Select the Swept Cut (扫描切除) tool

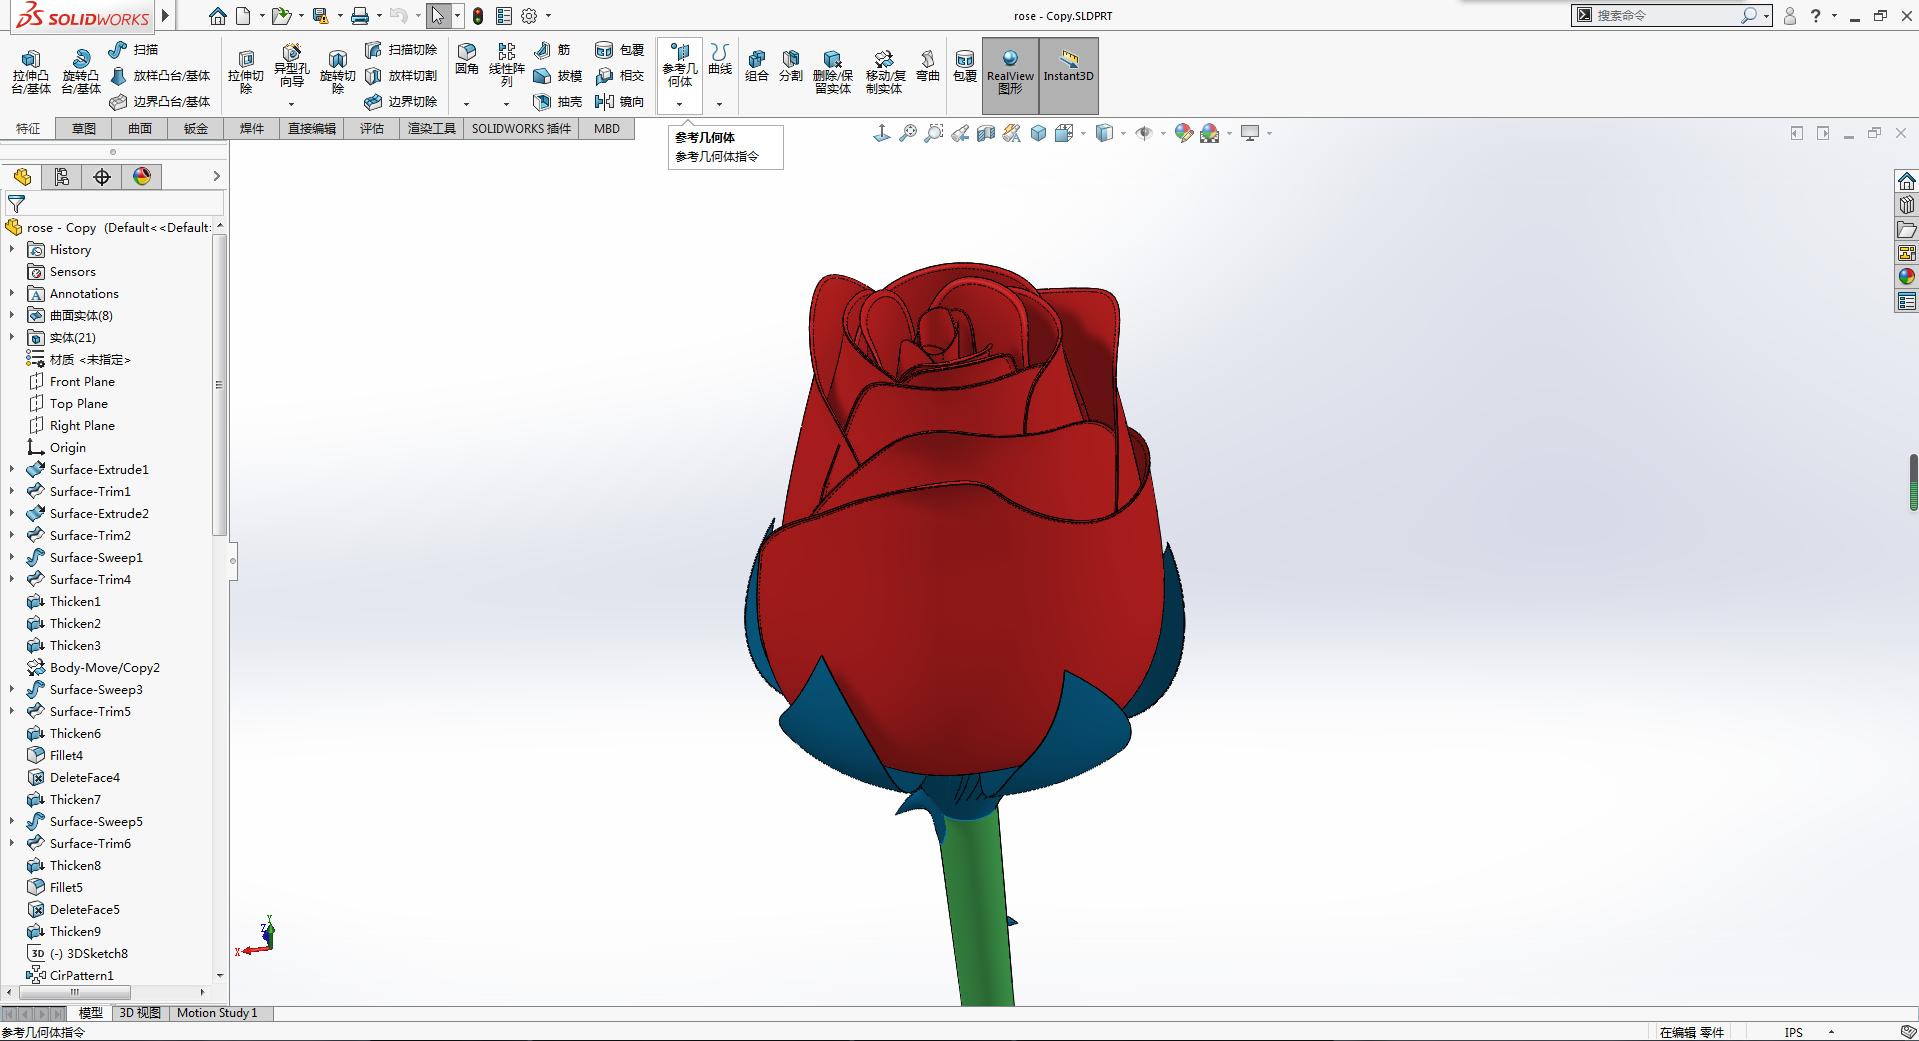[x=400, y=50]
